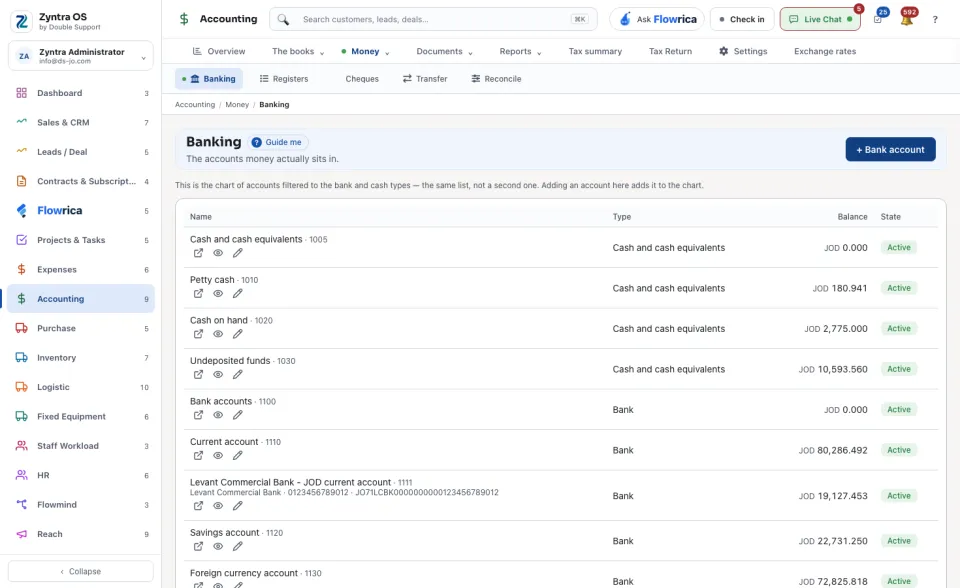Open the Transfer tab
The height and width of the screenshot is (588, 960).
click(425, 78)
